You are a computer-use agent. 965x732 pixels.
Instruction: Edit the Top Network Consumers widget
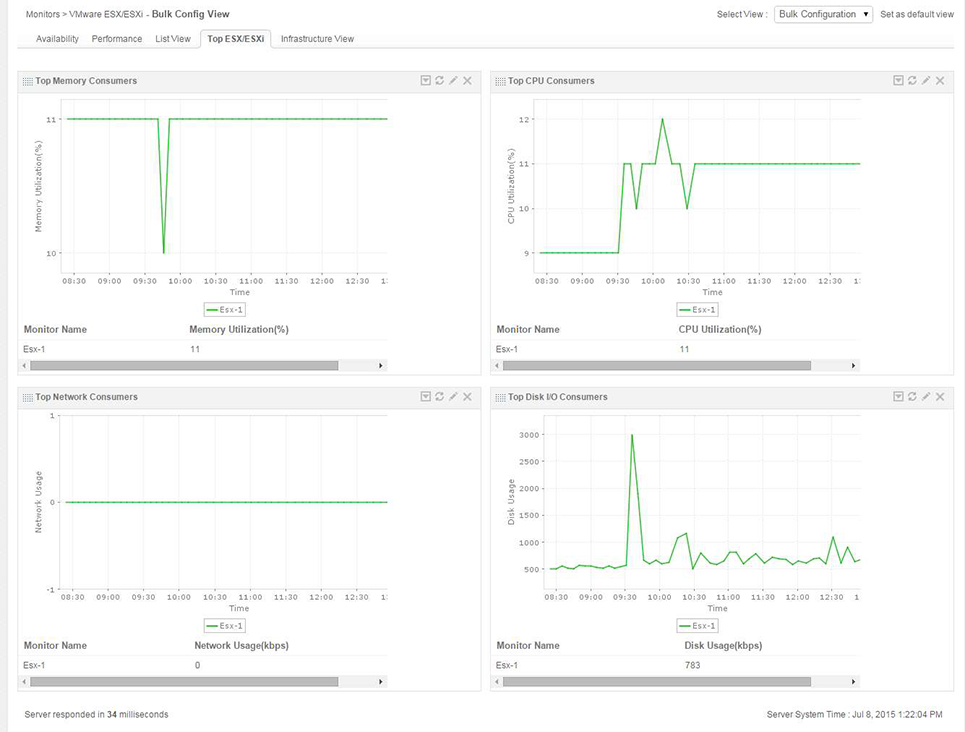click(454, 396)
